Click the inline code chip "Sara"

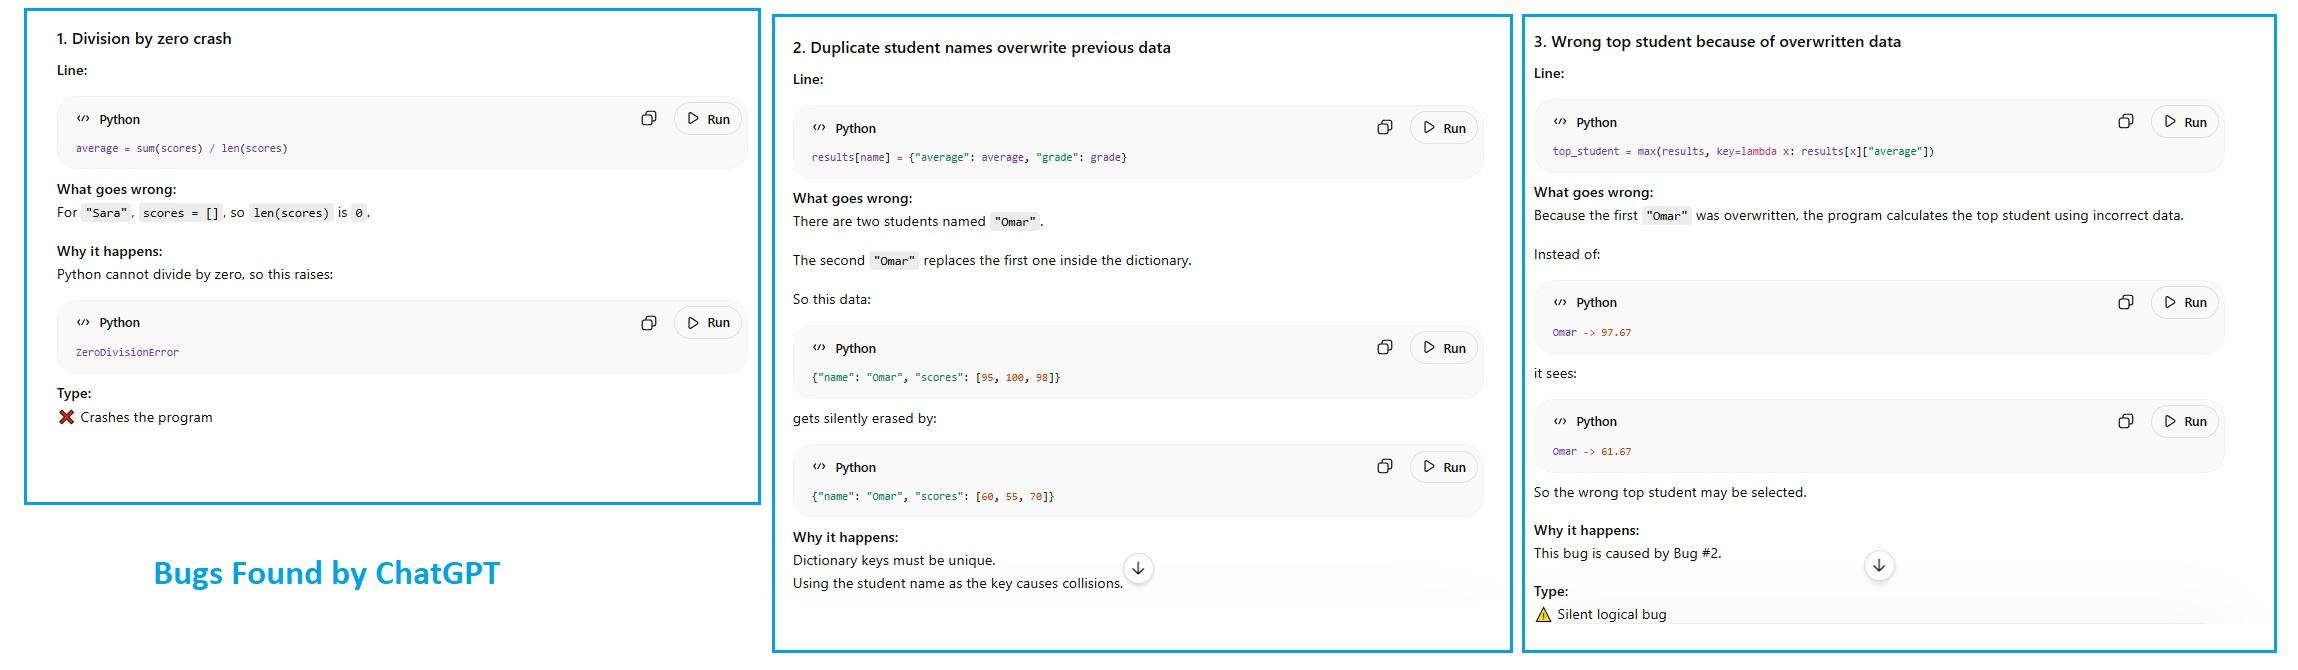107,213
